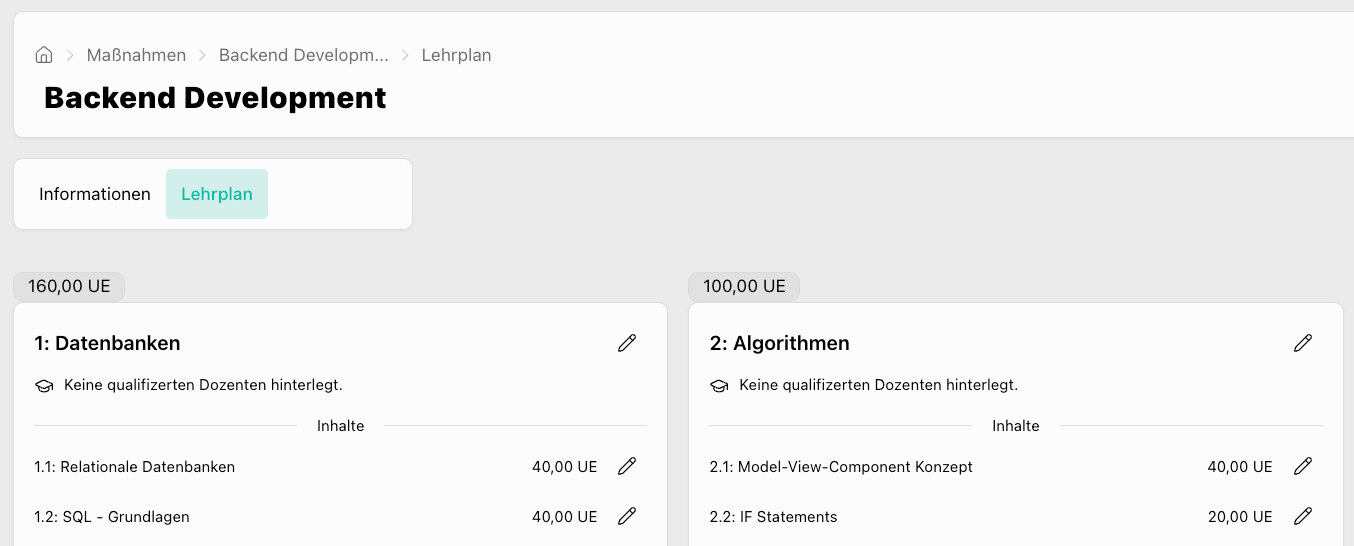This screenshot has width=1354, height=546.
Task: Switch to the Informationen tab
Action: tap(95, 194)
